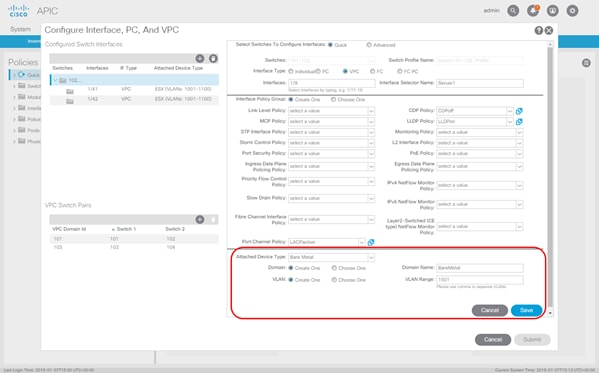Open the Slow Drain Policy dropdown
The image size is (599, 373).
pos(371,198)
